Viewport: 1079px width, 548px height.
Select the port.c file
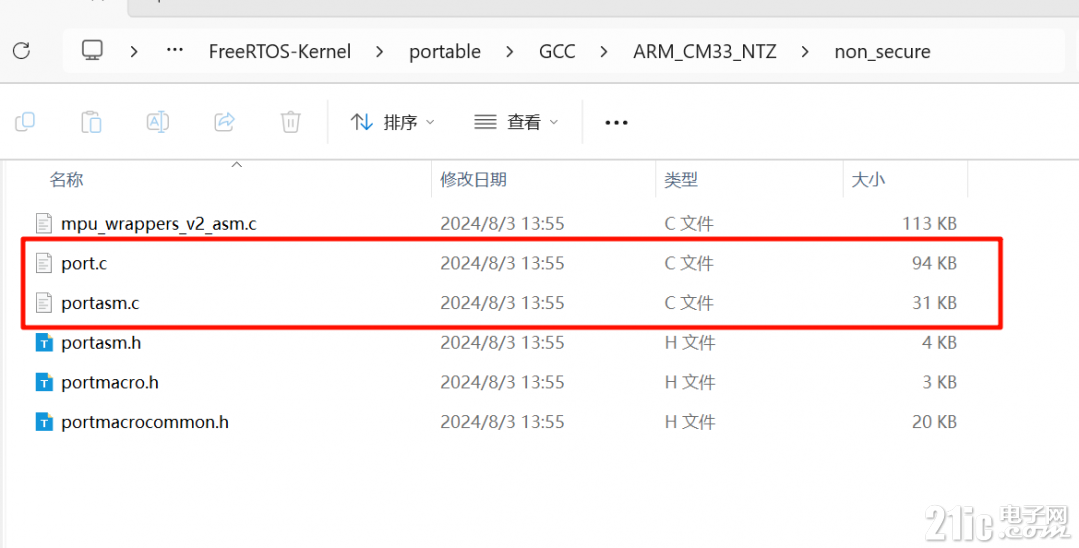pyautogui.click(x=84, y=263)
